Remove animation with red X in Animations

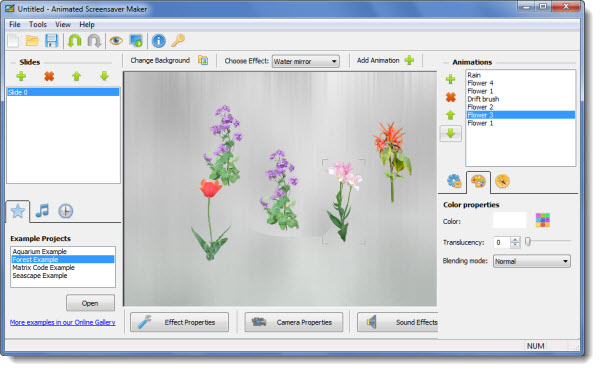coord(451,97)
